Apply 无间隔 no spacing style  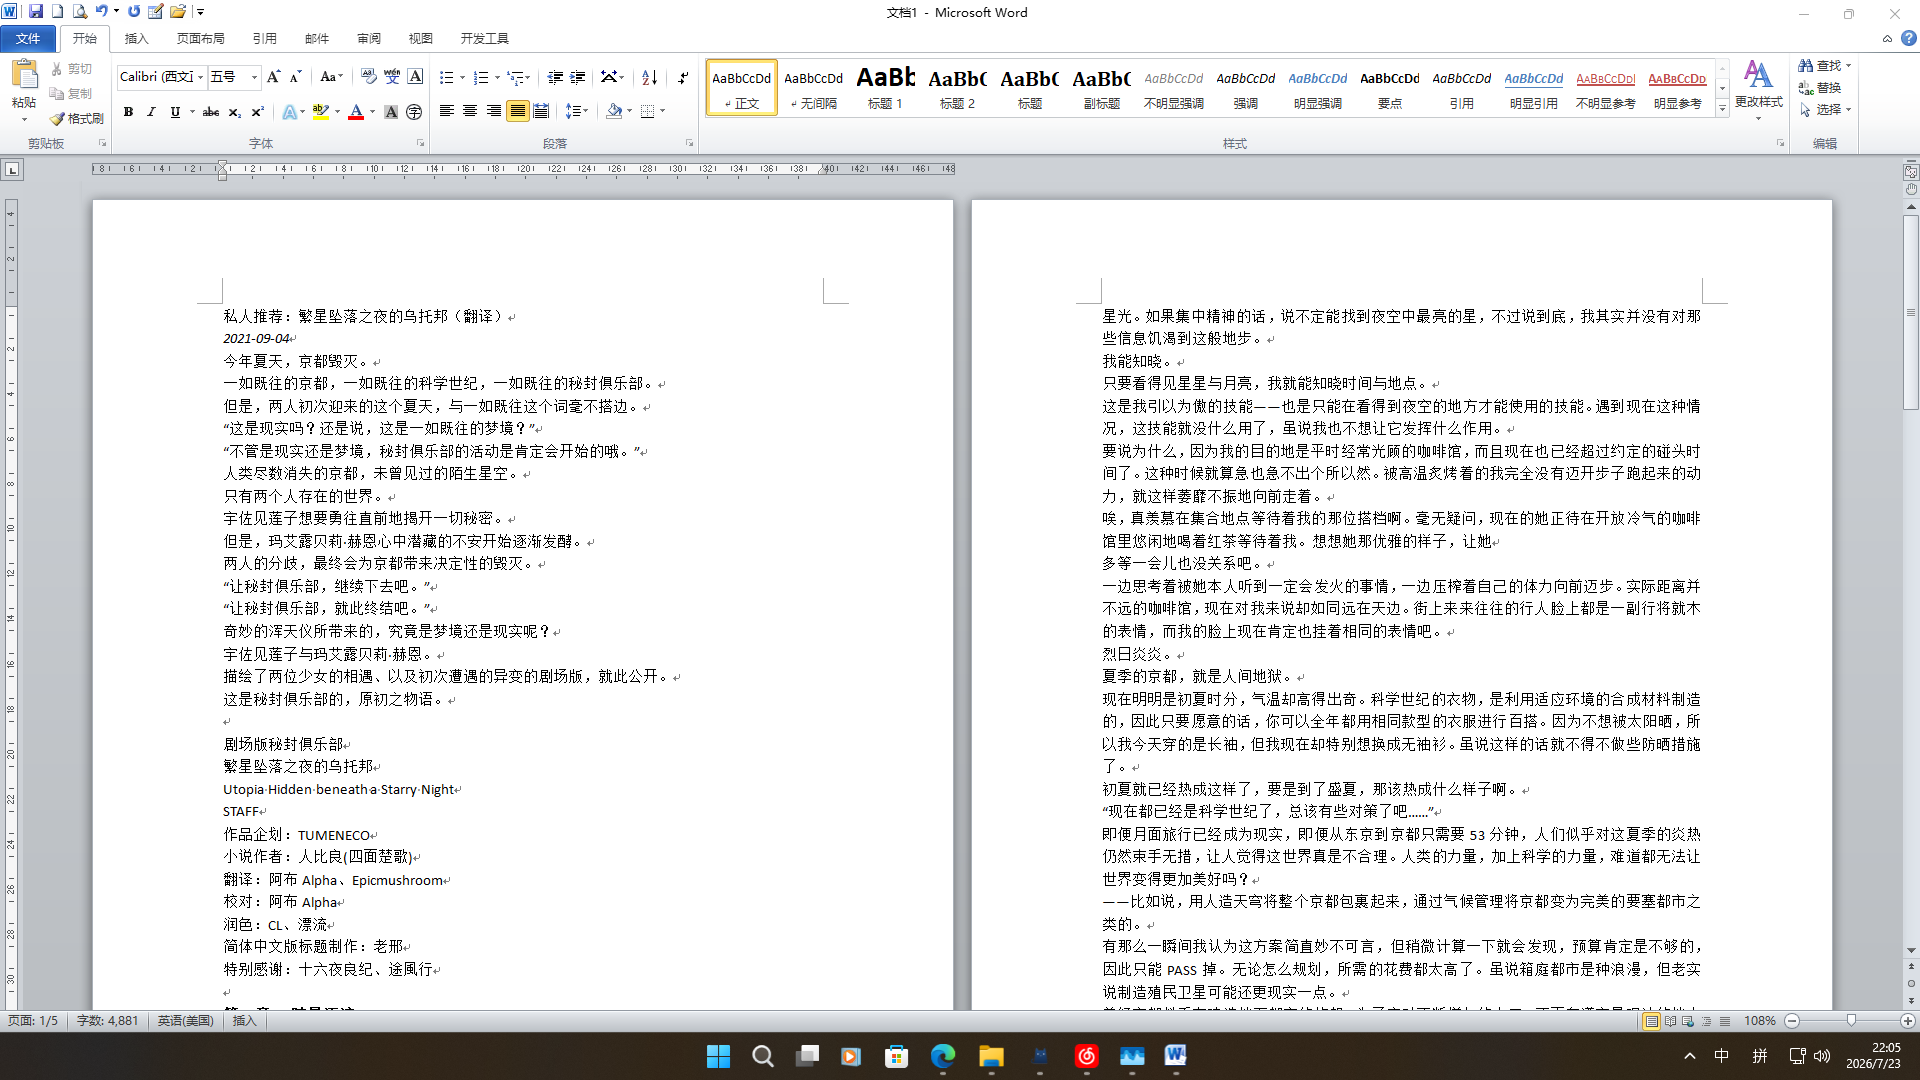tap(813, 87)
